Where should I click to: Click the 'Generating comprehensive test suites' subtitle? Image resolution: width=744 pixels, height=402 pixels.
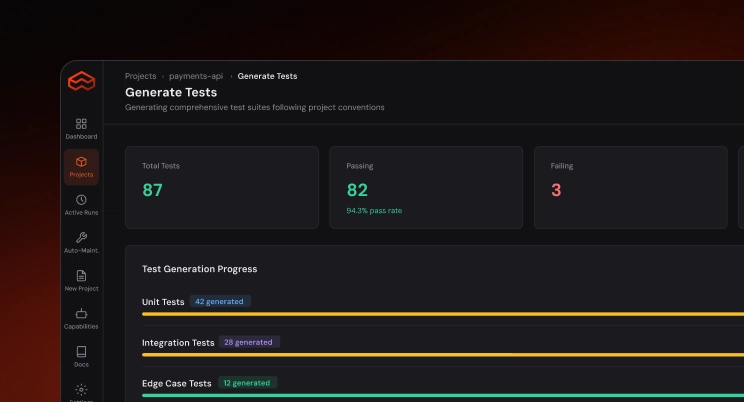(254, 107)
